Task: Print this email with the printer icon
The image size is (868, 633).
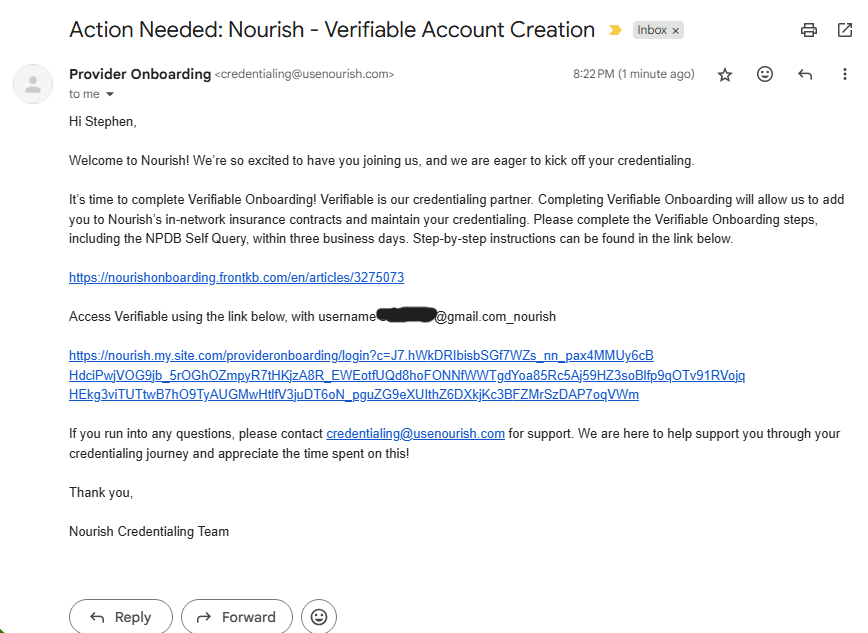Action: click(809, 30)
